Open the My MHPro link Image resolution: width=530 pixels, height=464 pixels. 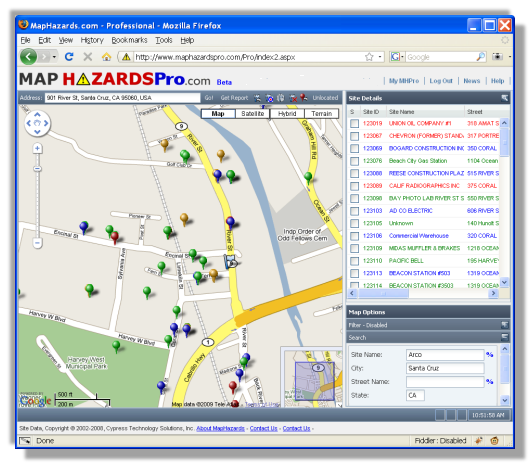pyautogui.click(x=404, y=81)
